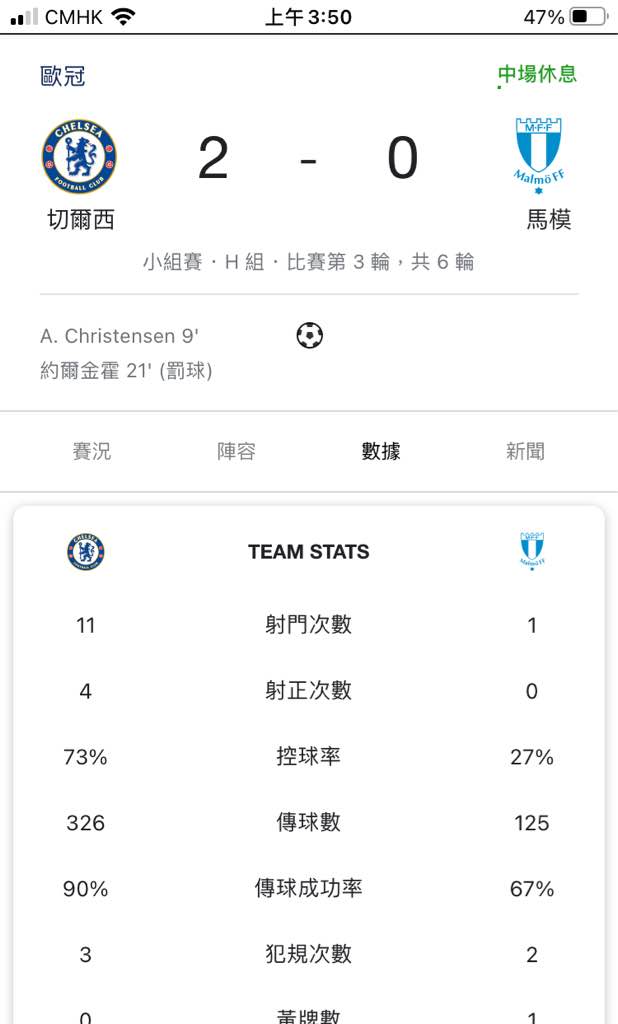Switch to the 陣容 tab

tap(236, 451)
